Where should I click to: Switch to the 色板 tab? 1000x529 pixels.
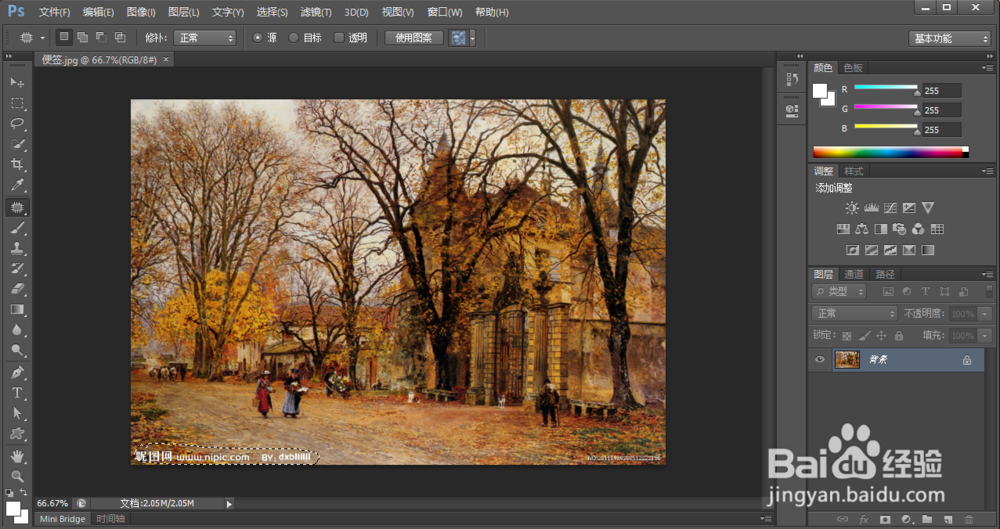point(853,68)
